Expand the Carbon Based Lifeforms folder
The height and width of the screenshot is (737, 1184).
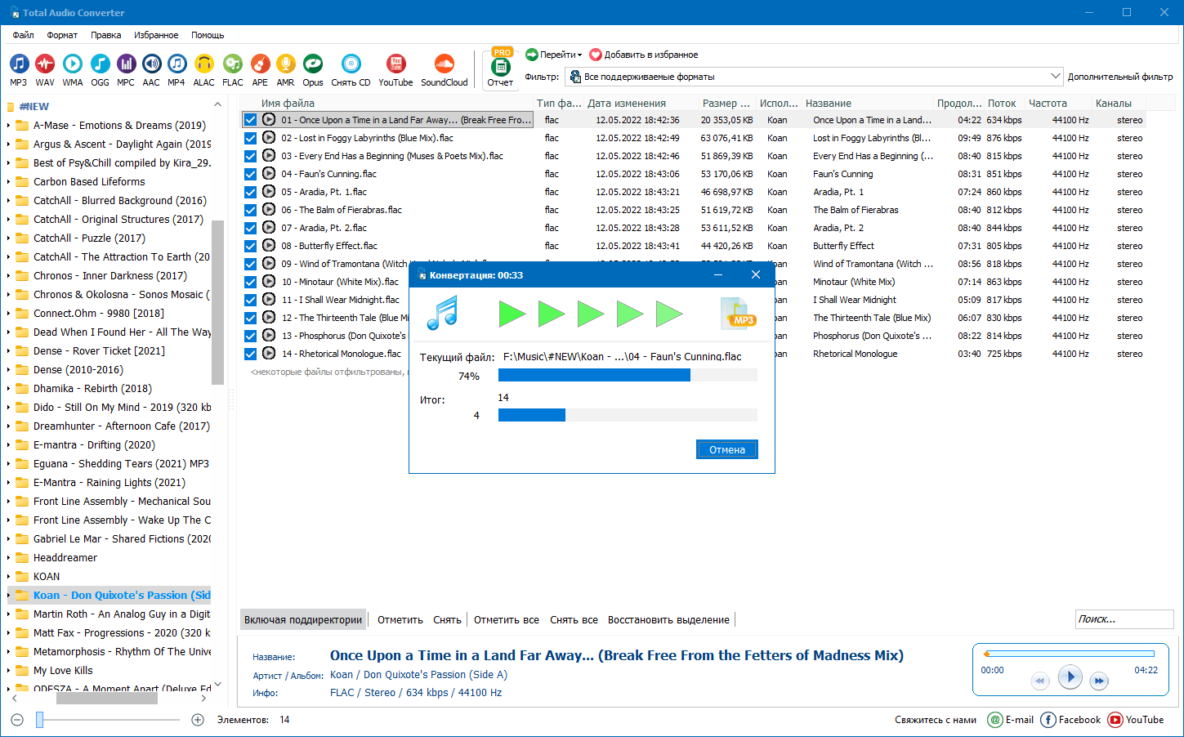[x=8, y=182]
